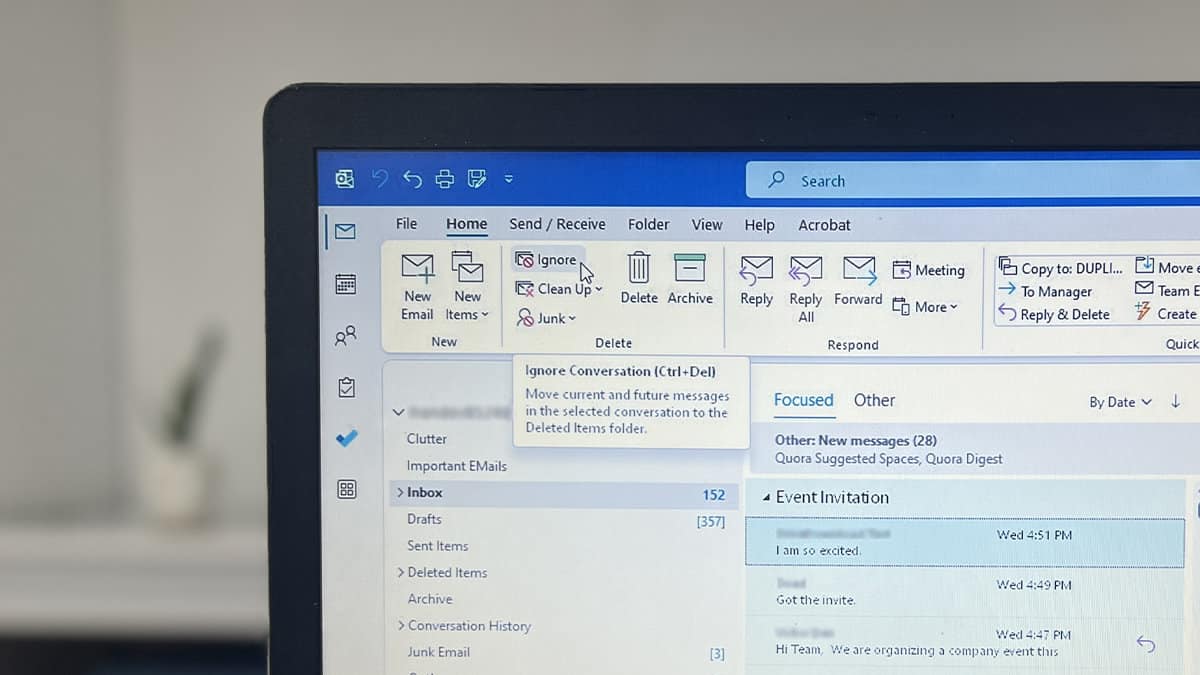Image resolution: width=1200 pixels, height=675 pixels.
Task: Click the File menu
Action: click(x=406, y=224)
